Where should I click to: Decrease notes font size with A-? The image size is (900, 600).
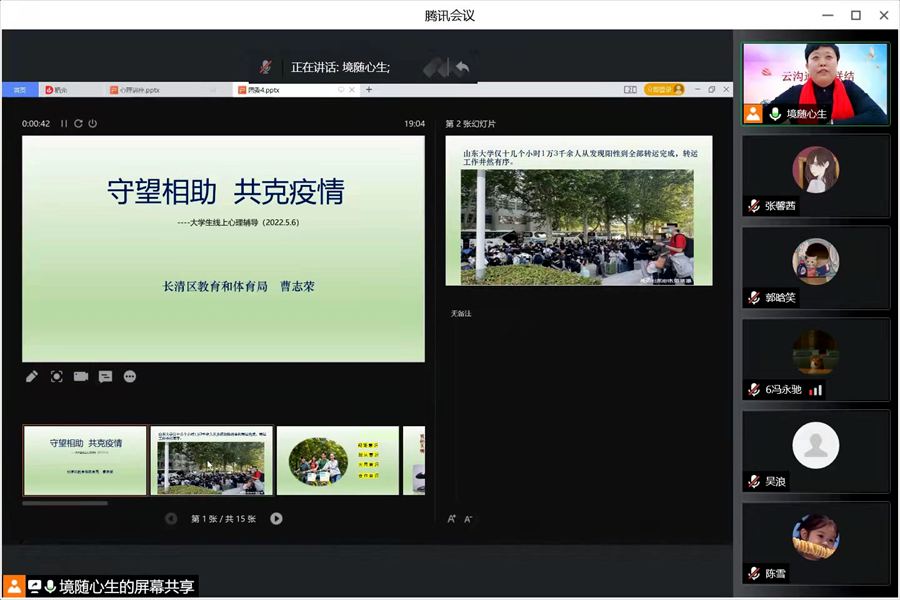pos(468,519)
